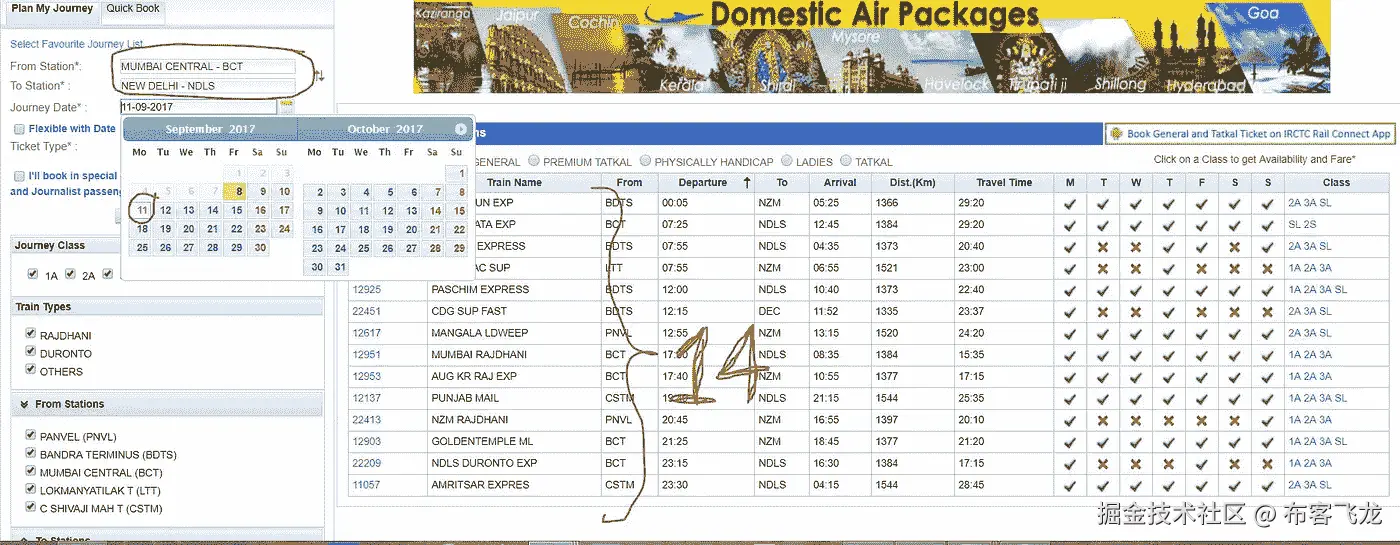Viewport: 1400px width, 545px height.
Task: Open train number 22209 link
Action: 366,463
